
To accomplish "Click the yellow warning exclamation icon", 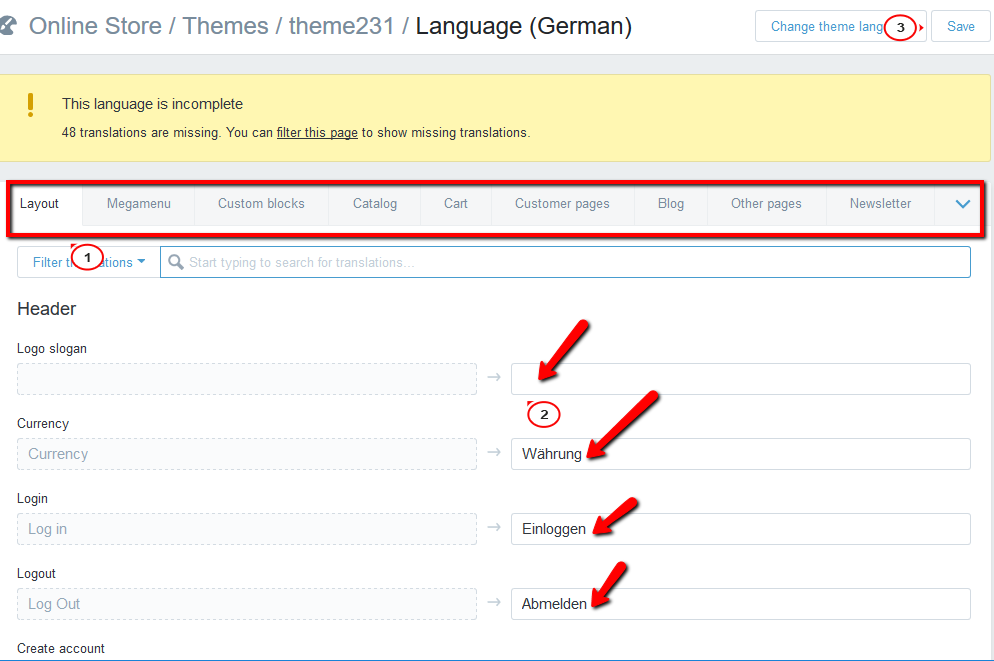I will point(30,105).
